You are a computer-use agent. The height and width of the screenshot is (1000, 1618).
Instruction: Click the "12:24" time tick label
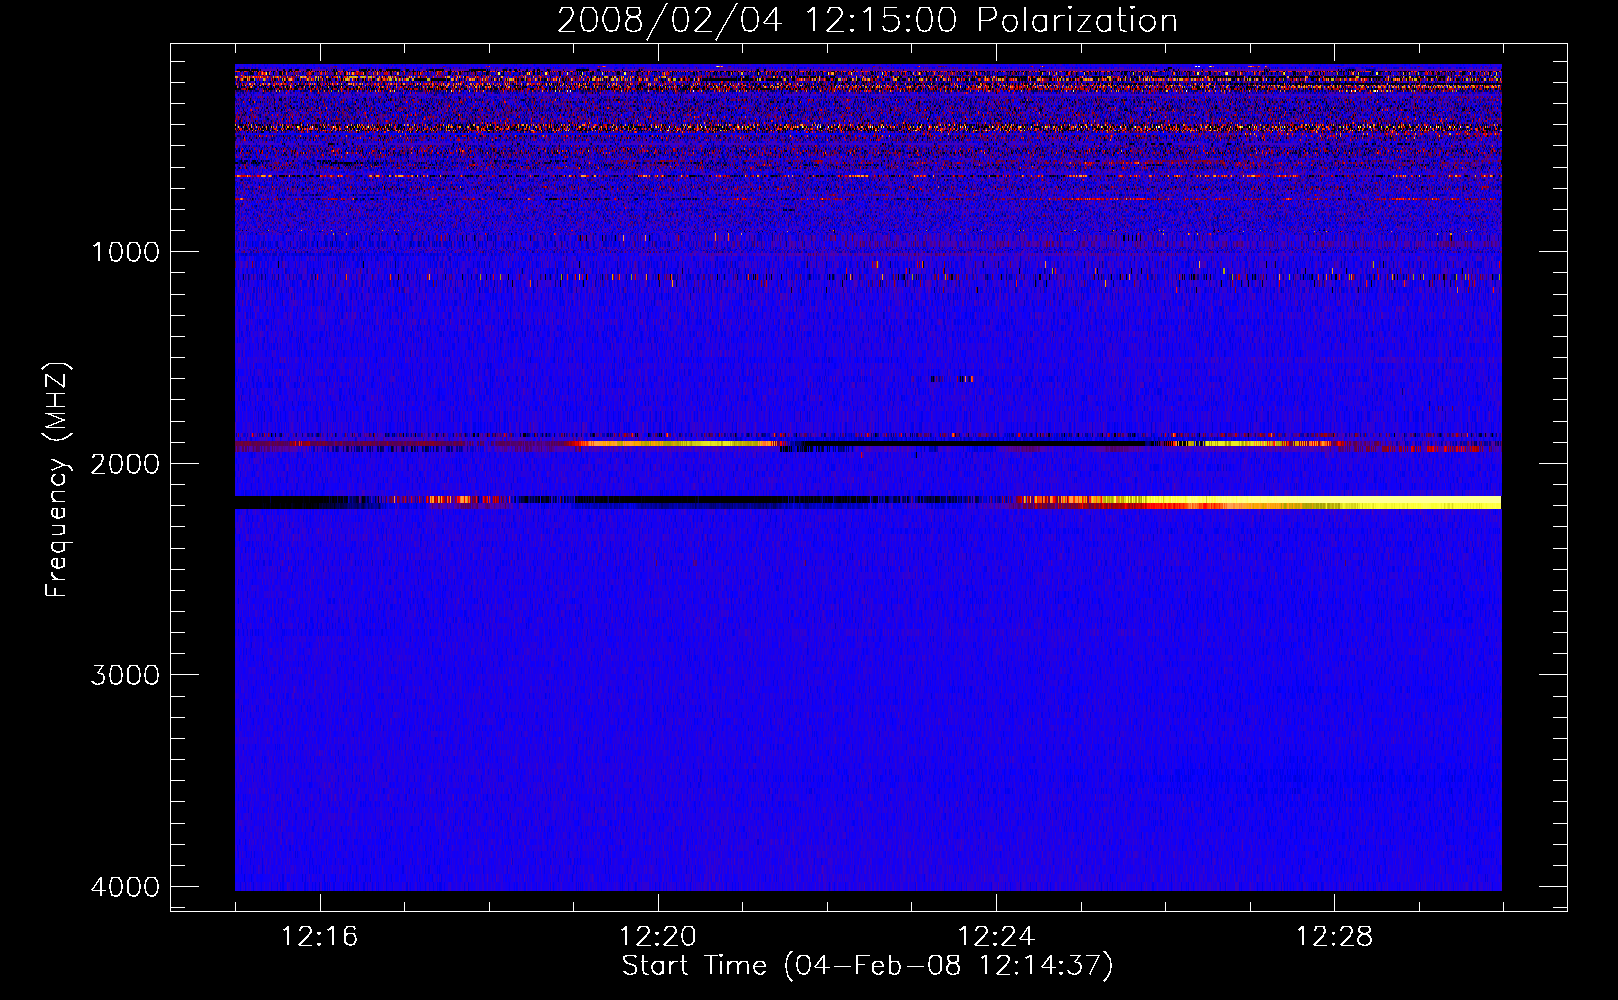[996, 937]
